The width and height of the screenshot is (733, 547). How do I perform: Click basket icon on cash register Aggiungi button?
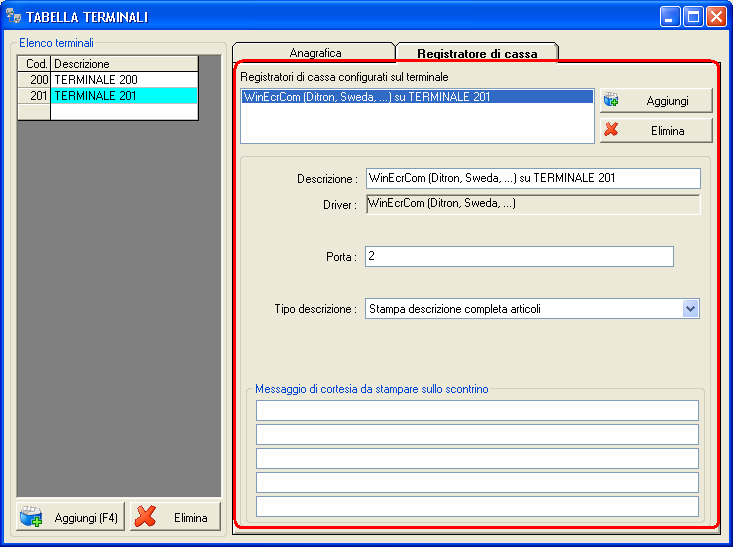tap(611, 100)
